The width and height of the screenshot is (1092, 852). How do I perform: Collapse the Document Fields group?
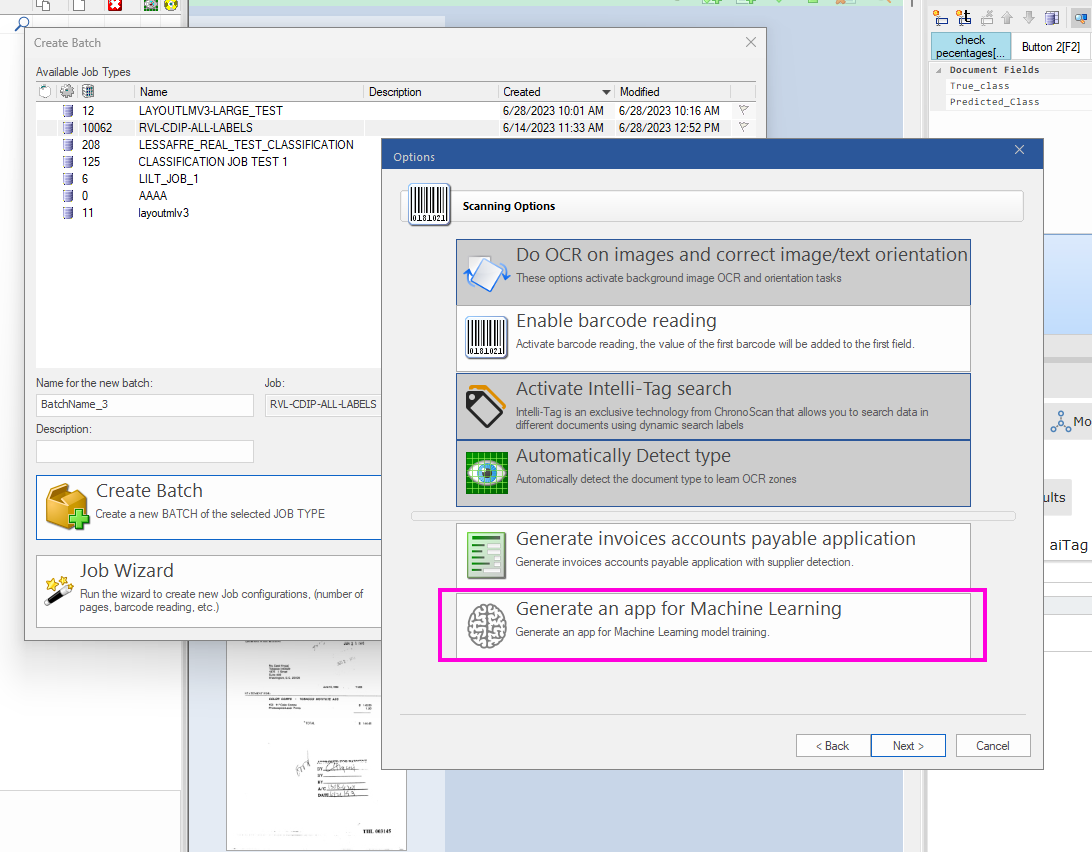938,70
